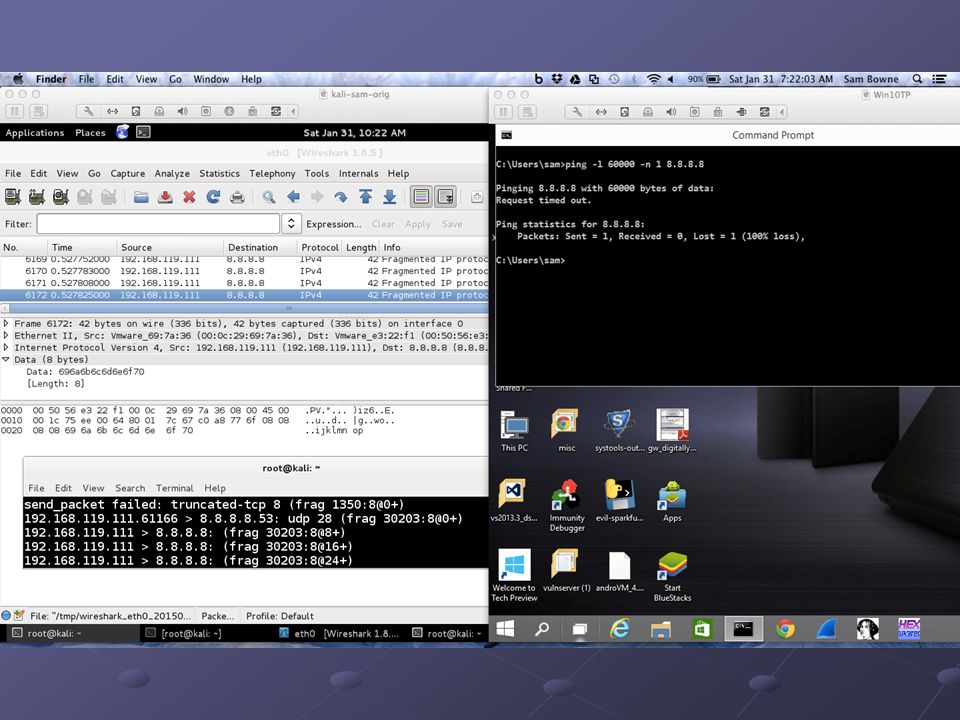Select the This PC desktop icon

[x=514, y=430]
